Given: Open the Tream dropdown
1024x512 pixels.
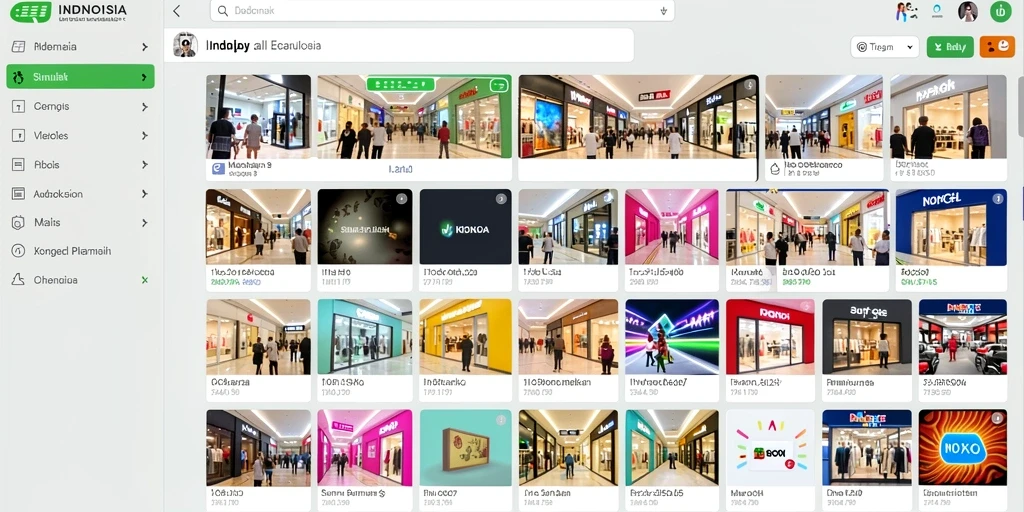Looking at the screenshot, I should (x=884, y=46).
